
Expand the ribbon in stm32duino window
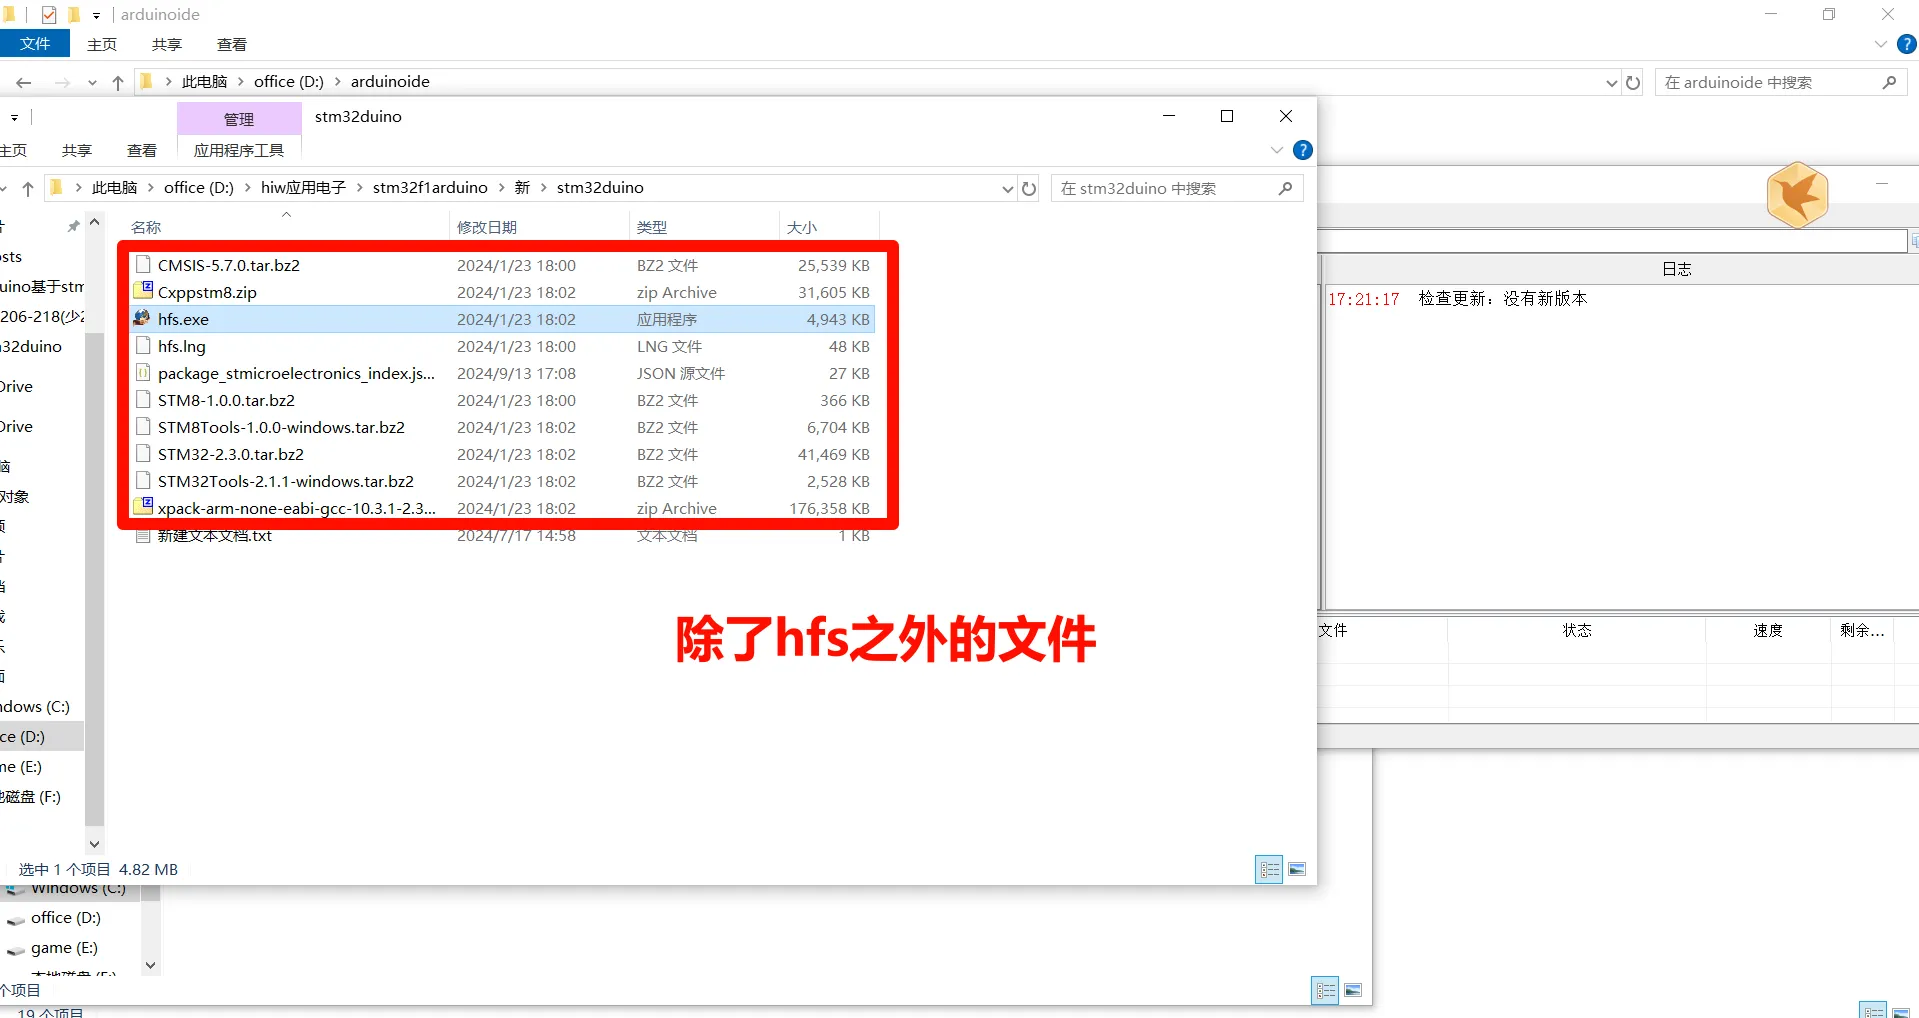pyautogui.click(x=1276, y=150)
